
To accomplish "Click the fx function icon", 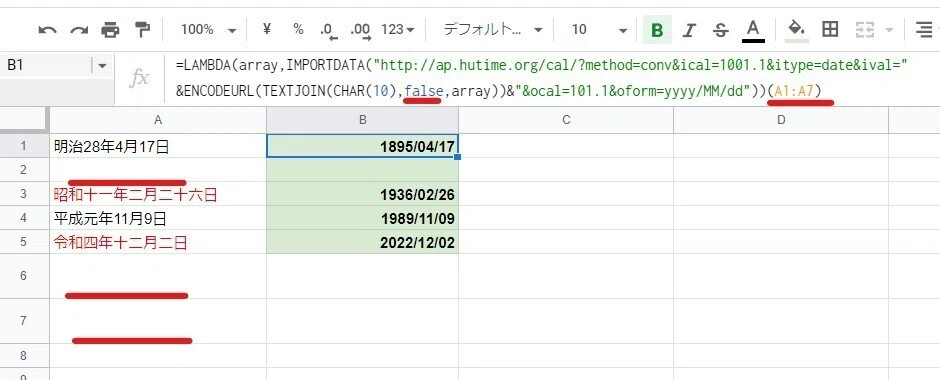I will (140, 78).
